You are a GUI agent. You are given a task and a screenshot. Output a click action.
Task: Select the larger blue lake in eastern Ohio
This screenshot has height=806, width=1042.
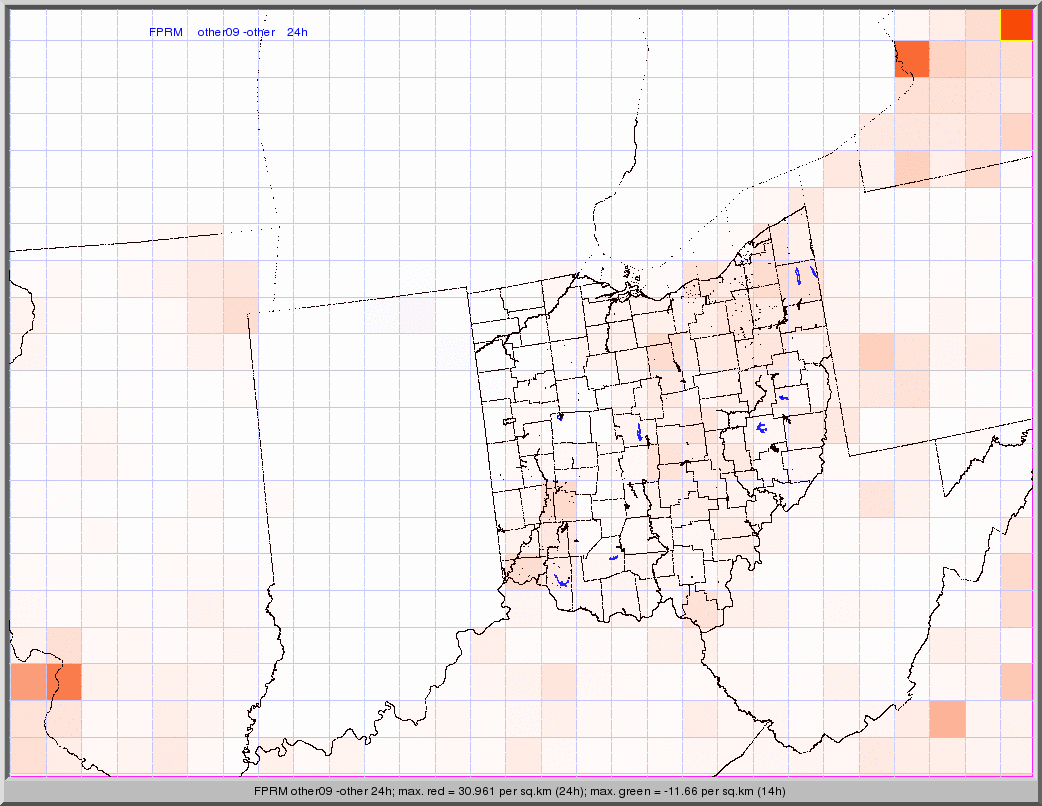tap(762, 428)
